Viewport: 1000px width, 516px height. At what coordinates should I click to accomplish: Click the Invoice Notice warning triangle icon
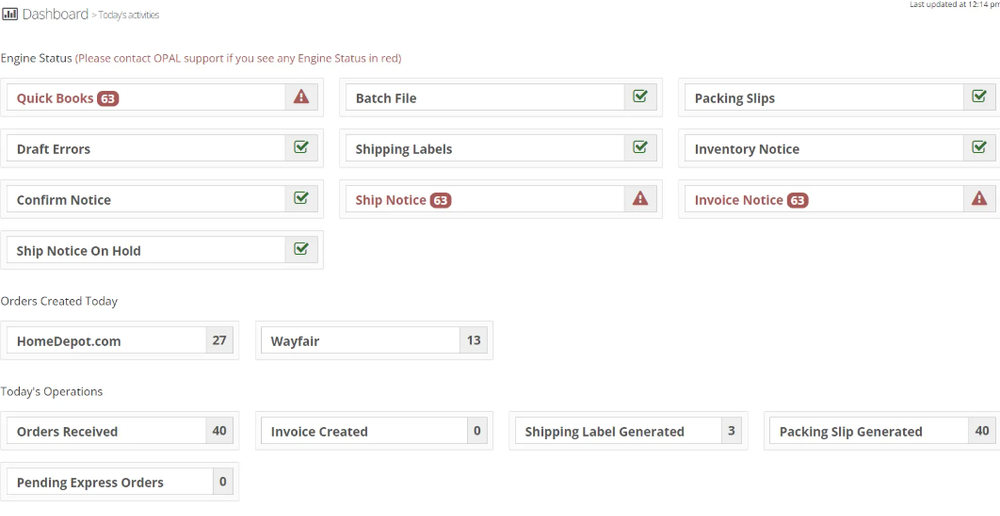point(979,199)
